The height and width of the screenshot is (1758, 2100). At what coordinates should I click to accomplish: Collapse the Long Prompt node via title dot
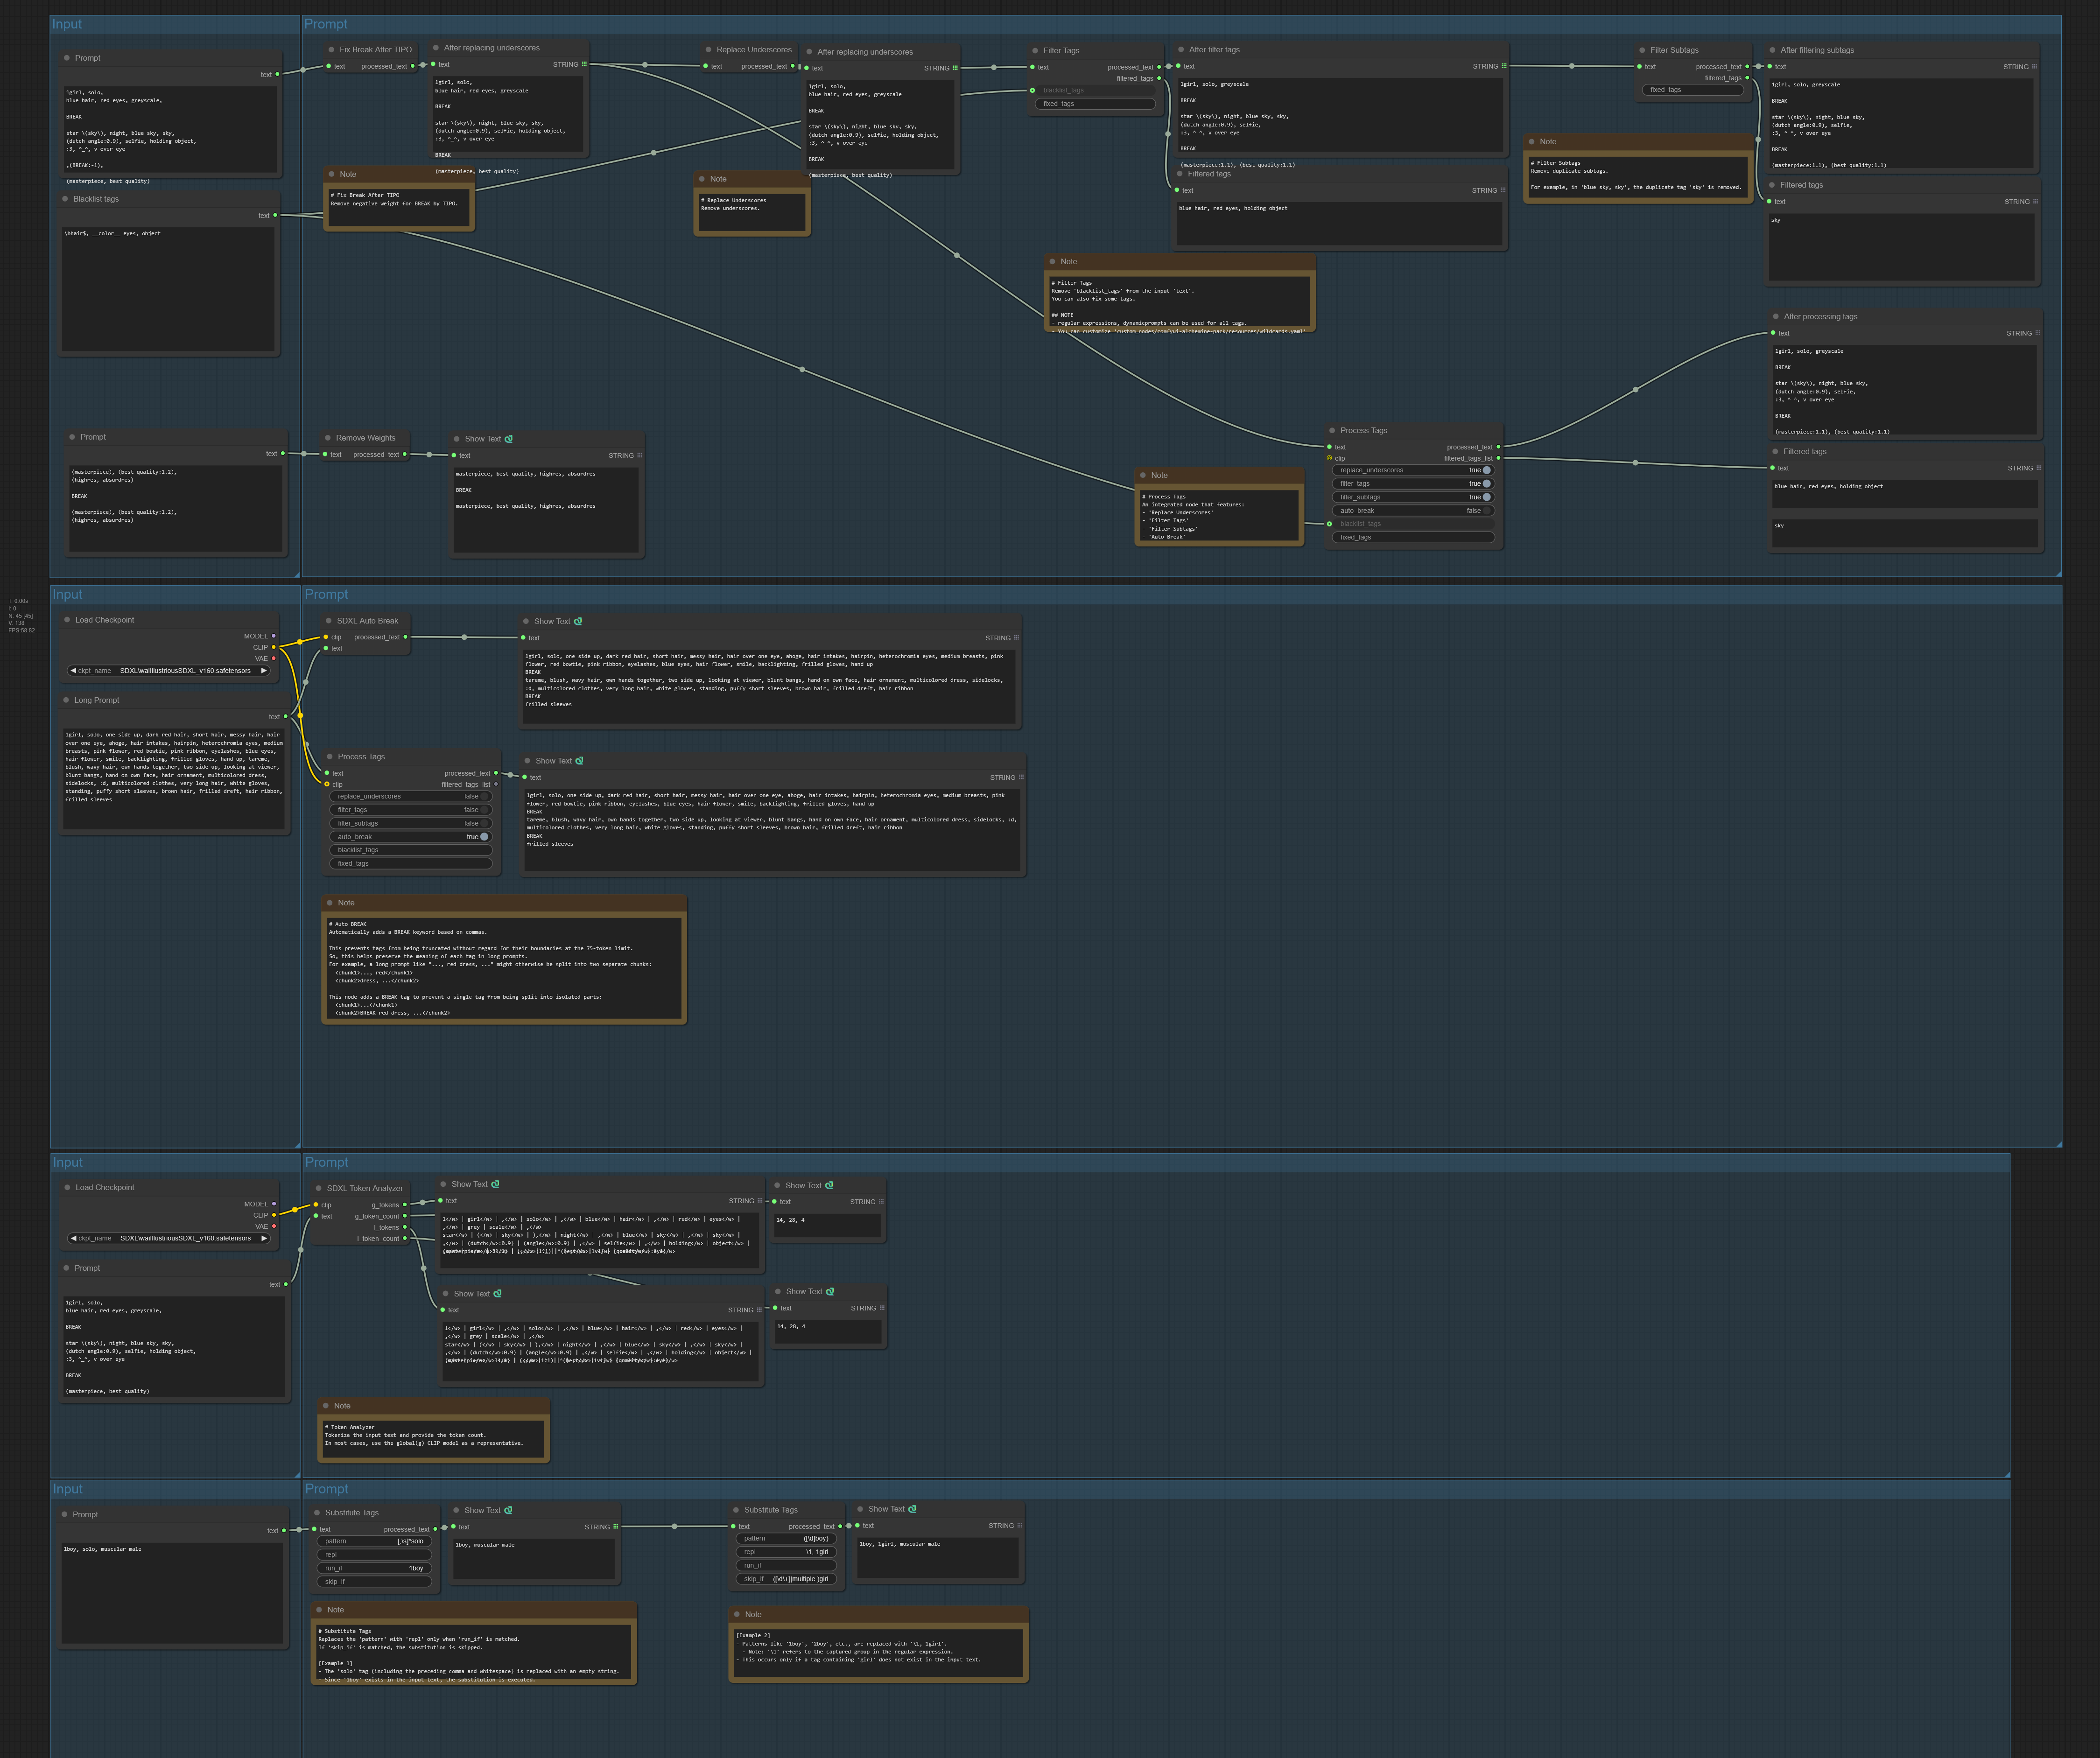tap(66, 700)
